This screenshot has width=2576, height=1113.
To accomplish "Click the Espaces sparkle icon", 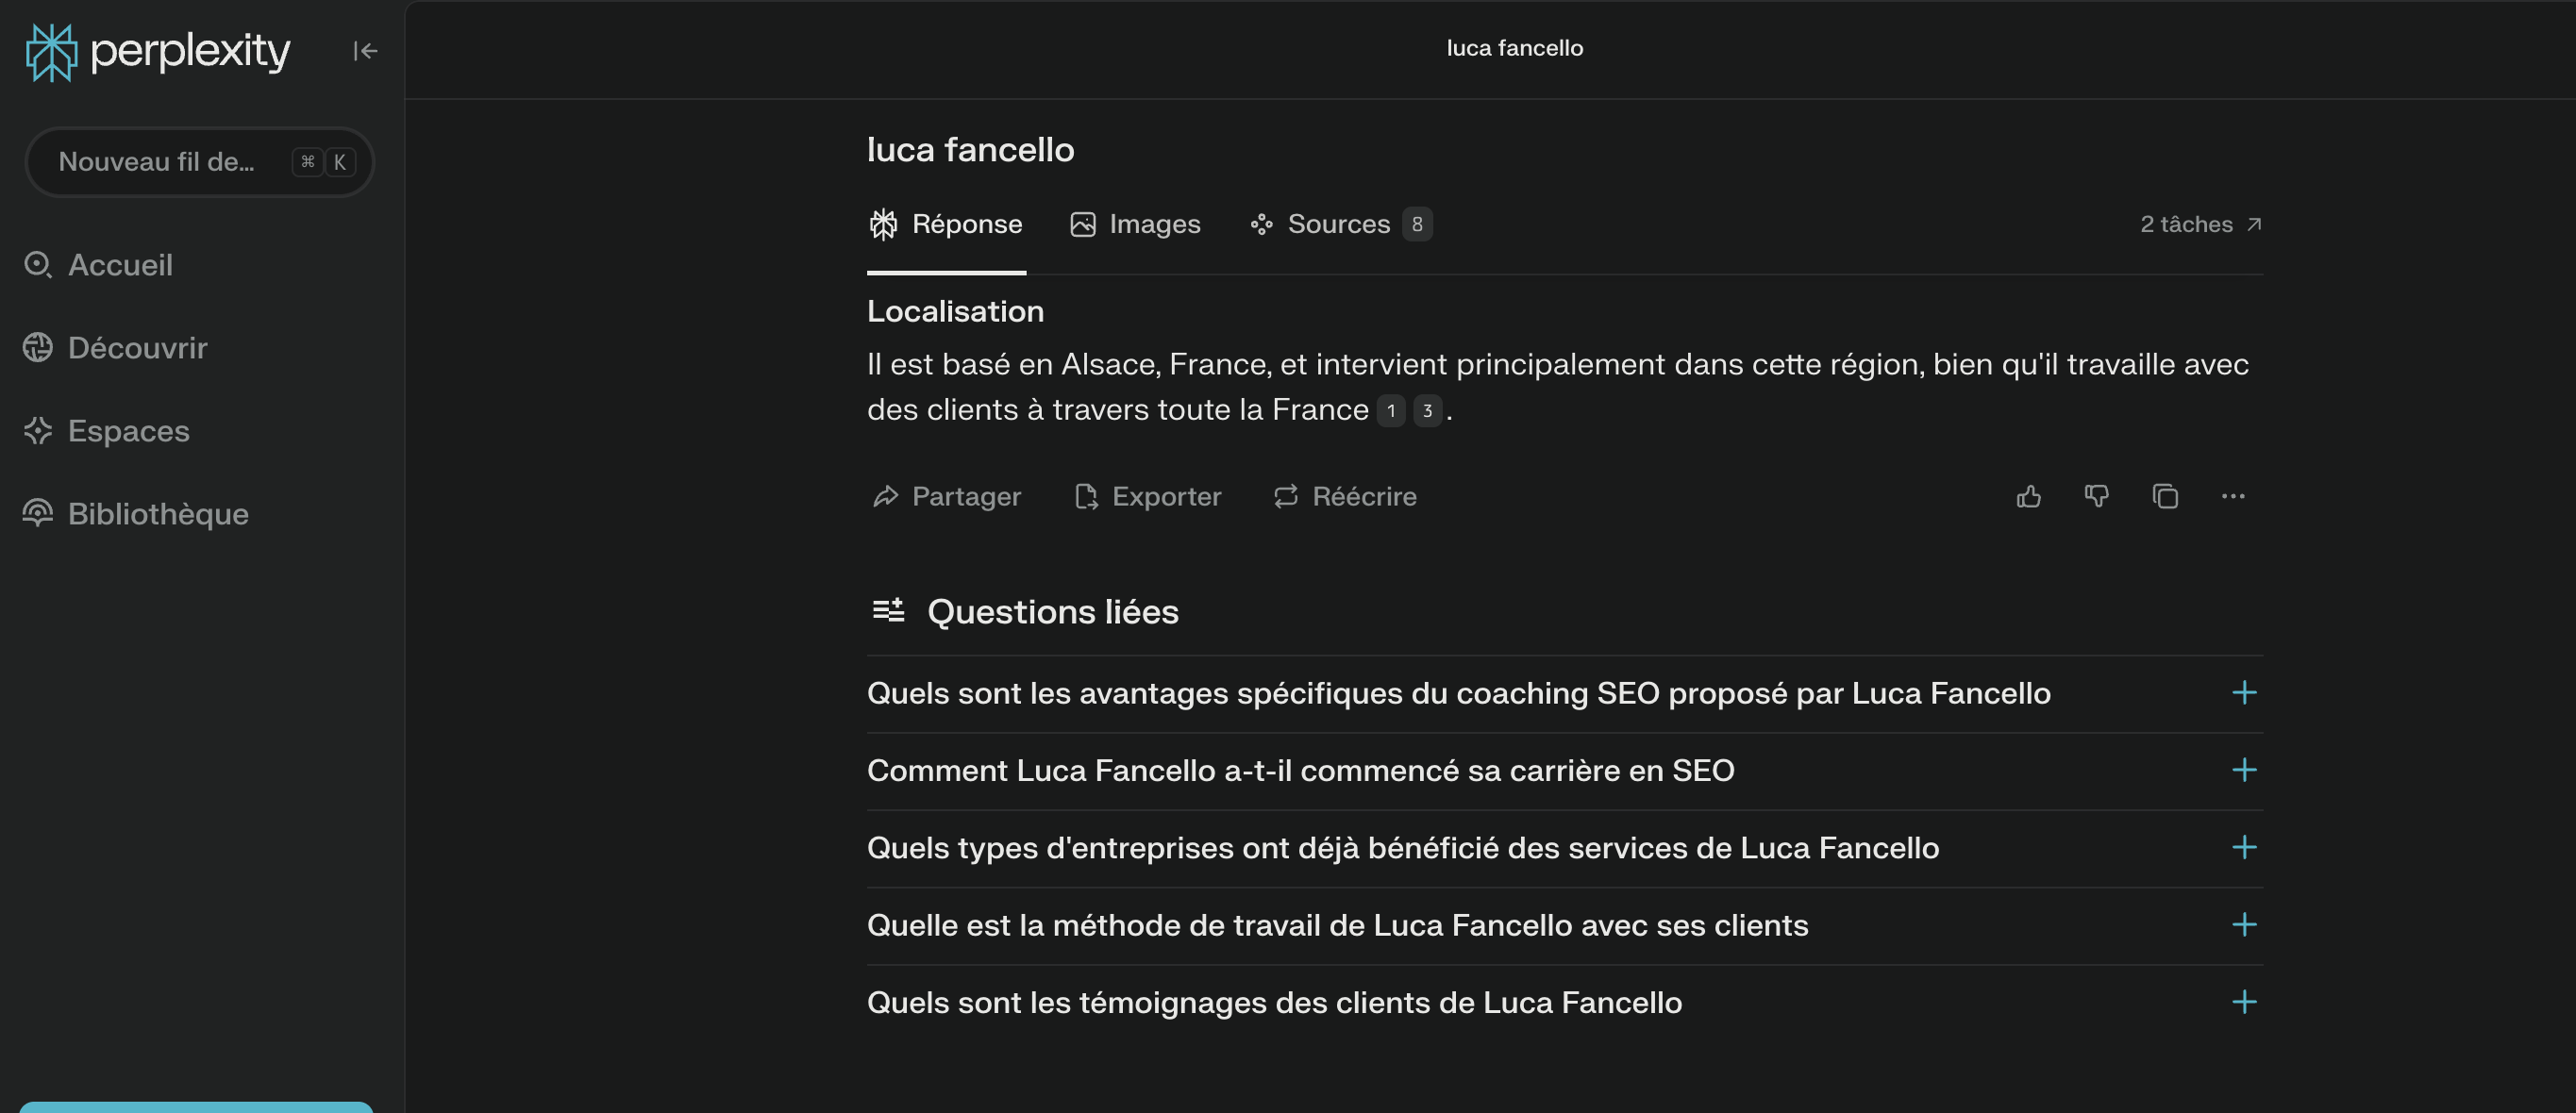I will click(x=38, y=431).
